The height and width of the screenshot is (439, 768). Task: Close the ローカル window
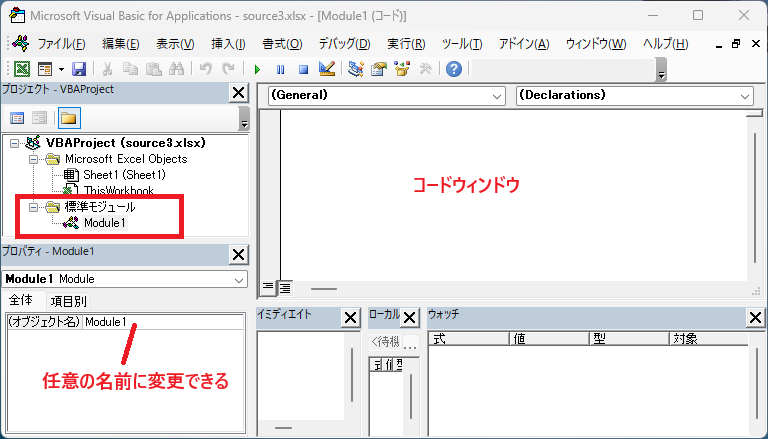pyautogui.click(x=409, y=318)
